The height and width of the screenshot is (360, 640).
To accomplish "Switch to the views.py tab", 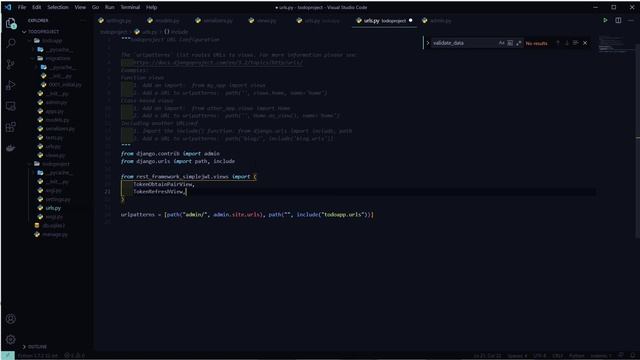I will point(262,20).
